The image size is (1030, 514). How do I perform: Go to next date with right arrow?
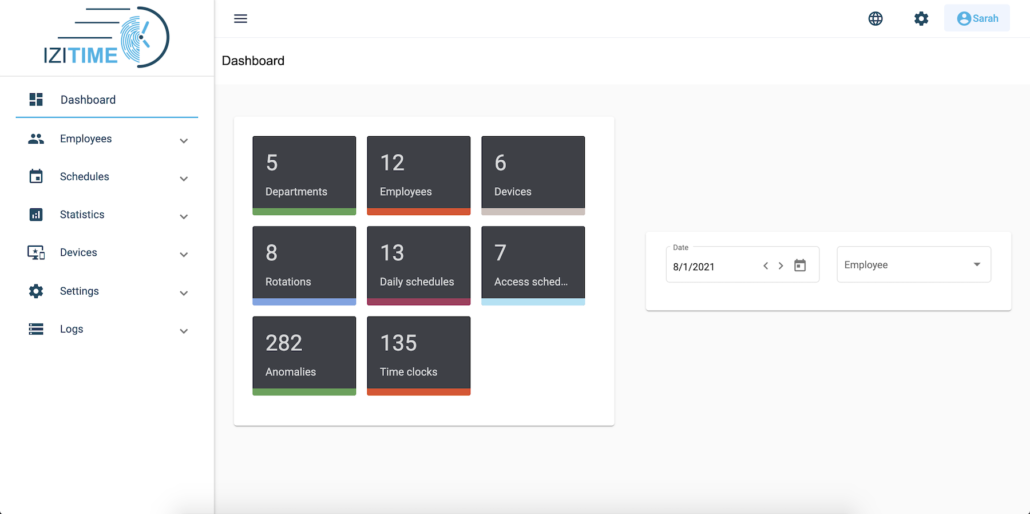click(780, 266)
